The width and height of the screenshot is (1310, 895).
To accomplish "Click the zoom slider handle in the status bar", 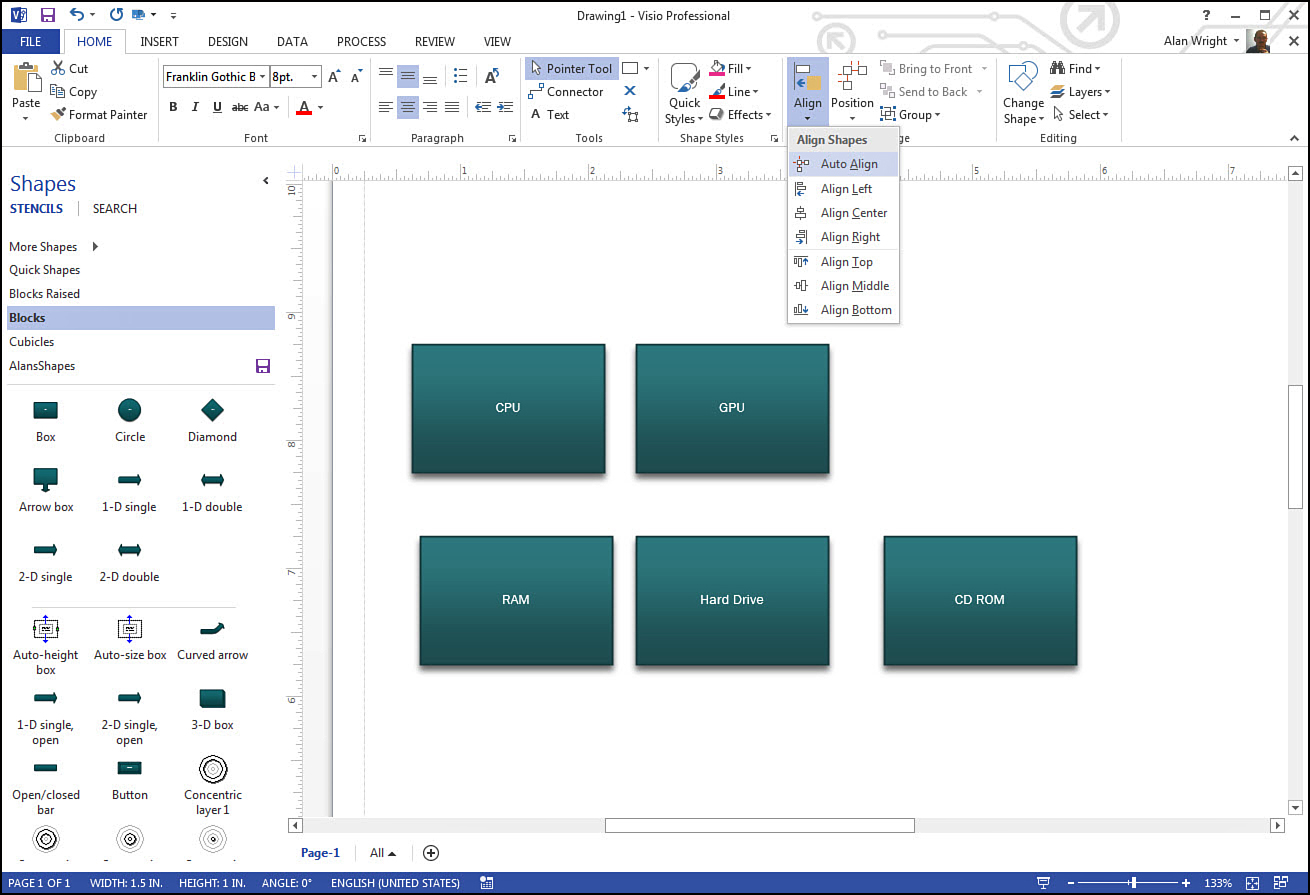I will pyautogui.click(x=1133, y=883).
